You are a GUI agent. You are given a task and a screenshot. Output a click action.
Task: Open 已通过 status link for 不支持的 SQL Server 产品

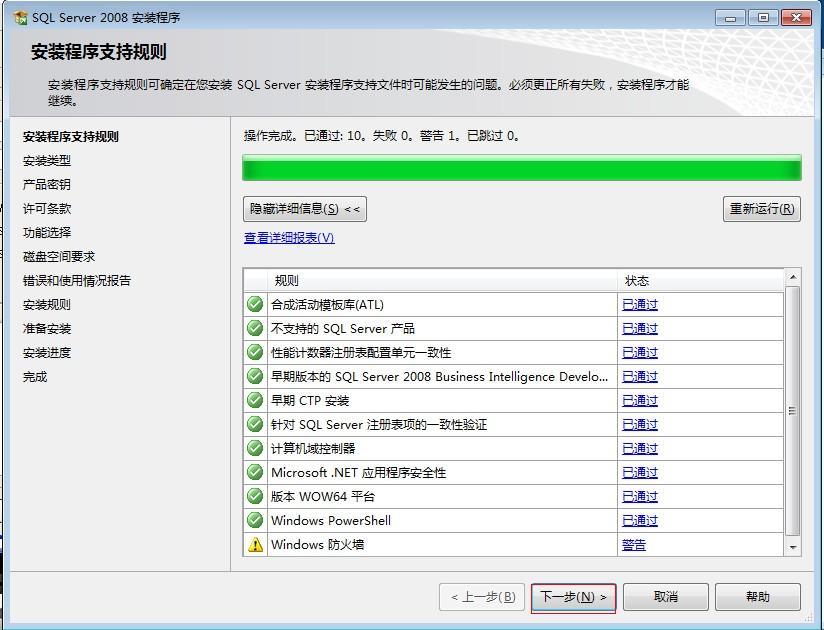(x=640, y=329)
